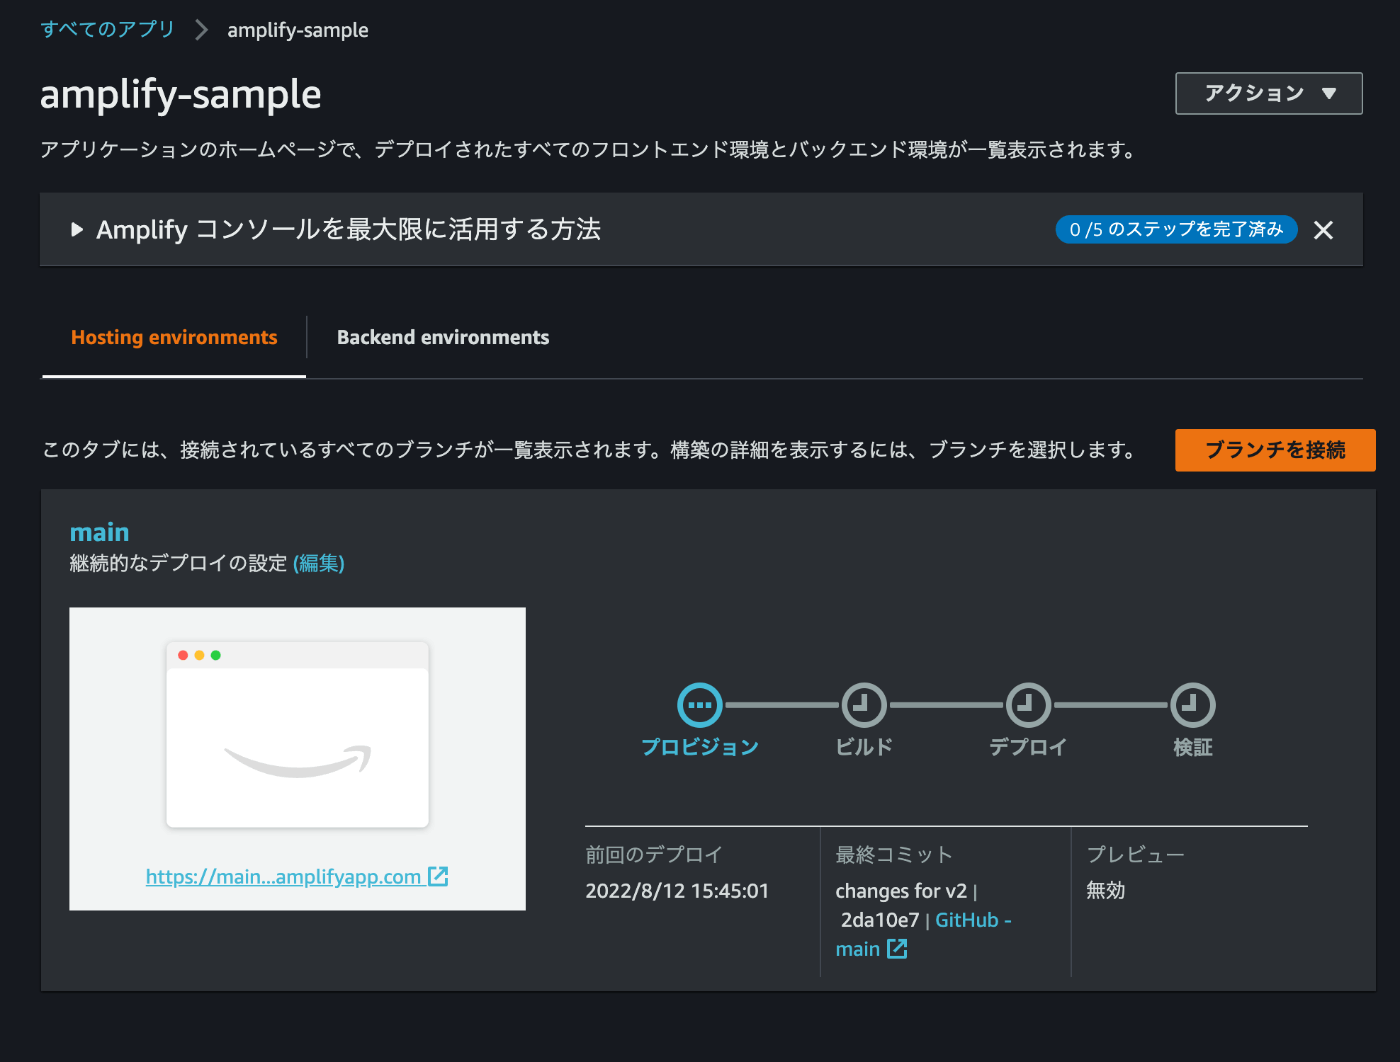1400x1062 pixels.
Task: Click the changes for v2 commit message
Action: 901,891
